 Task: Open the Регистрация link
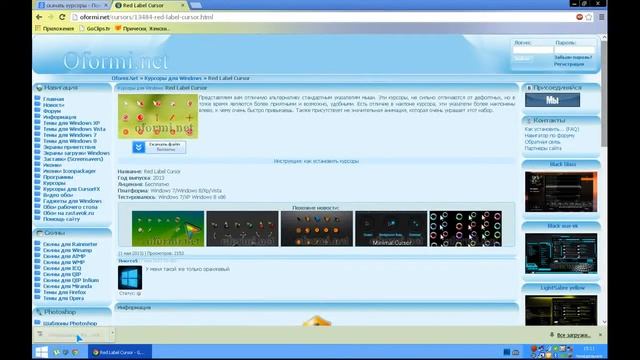pos(569,64)
